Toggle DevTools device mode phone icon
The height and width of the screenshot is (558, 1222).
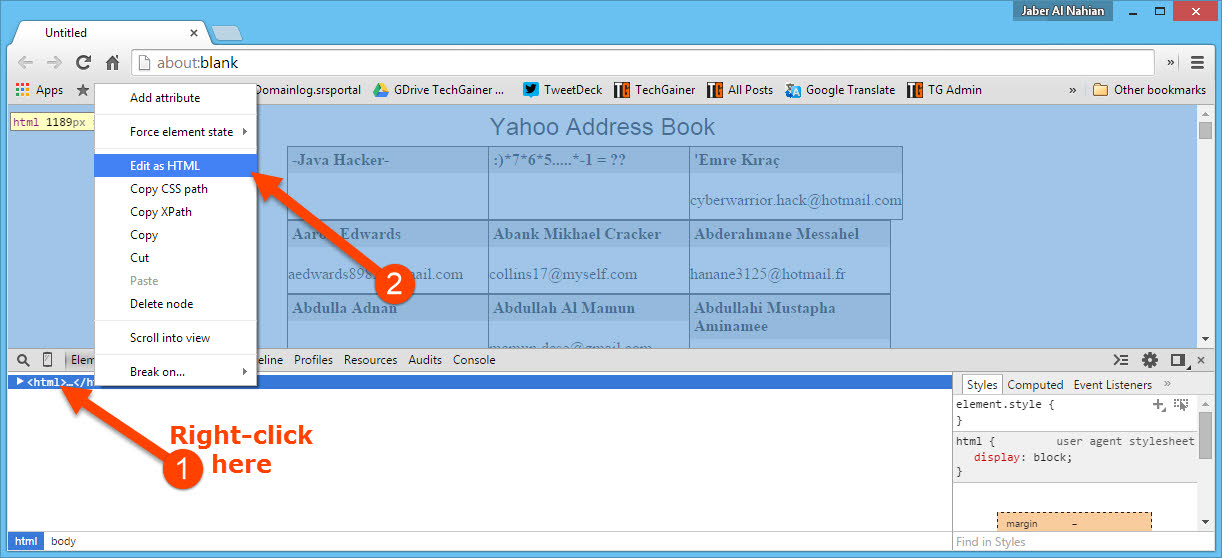click(47, 360)
